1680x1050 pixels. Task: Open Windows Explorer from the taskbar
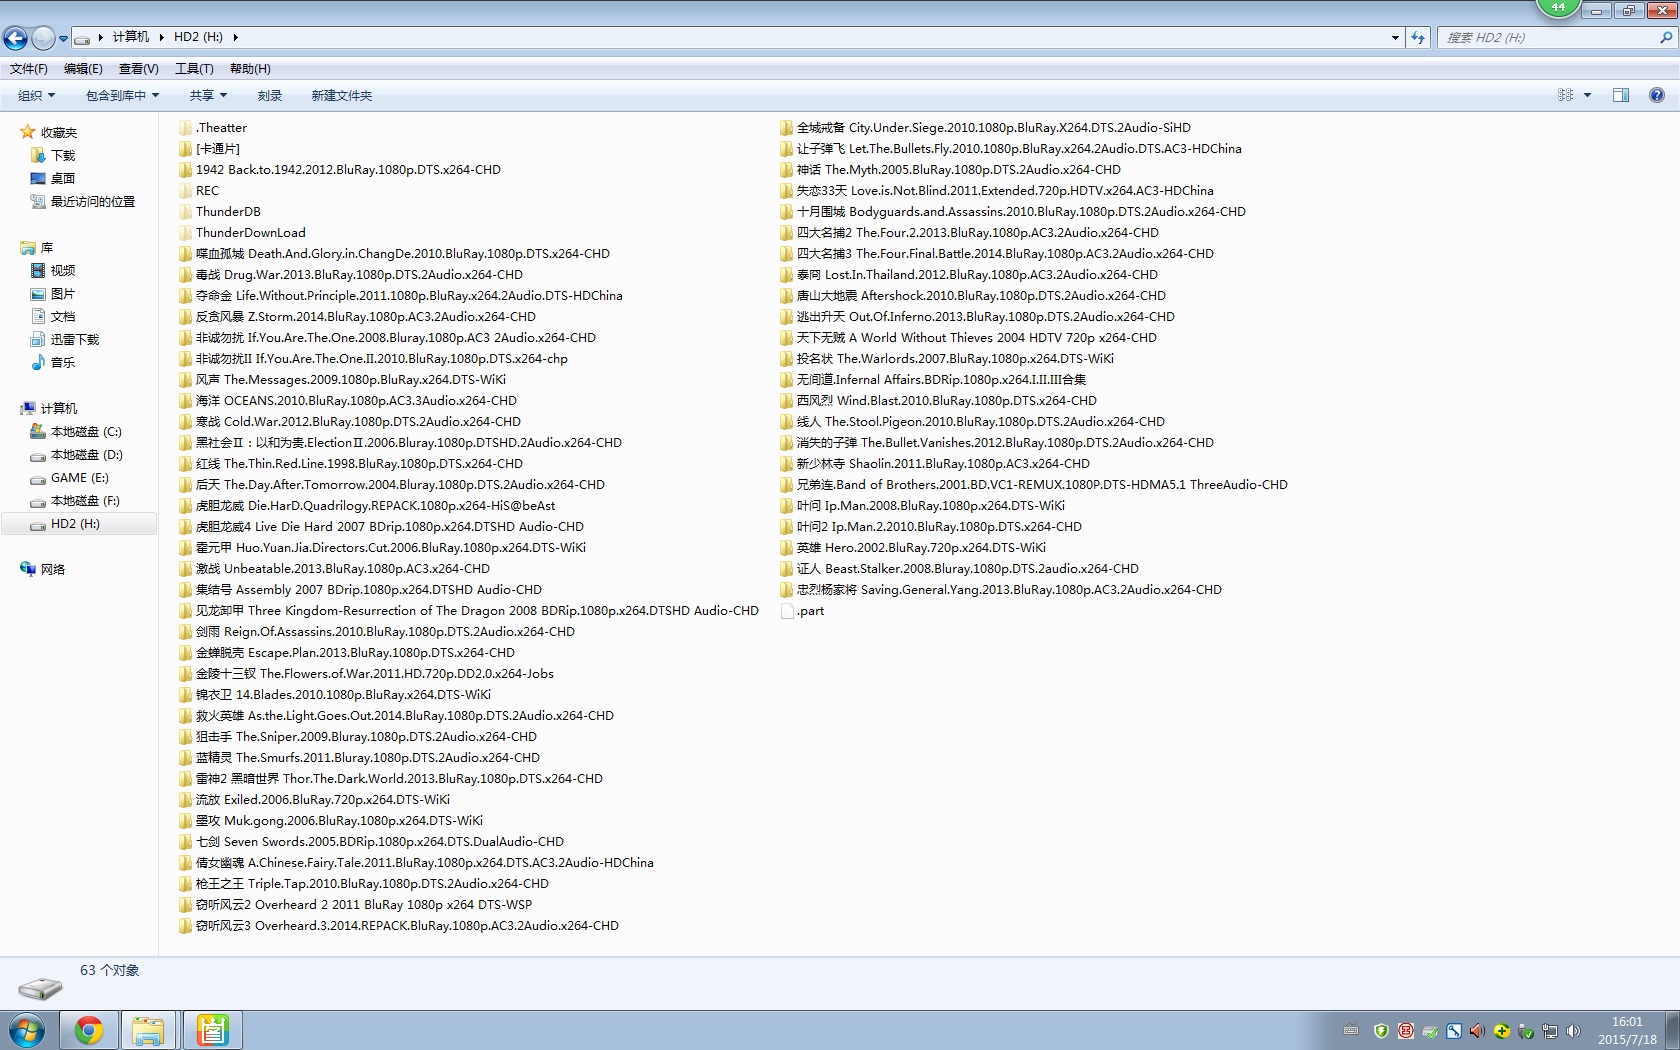coord(149,1030)
